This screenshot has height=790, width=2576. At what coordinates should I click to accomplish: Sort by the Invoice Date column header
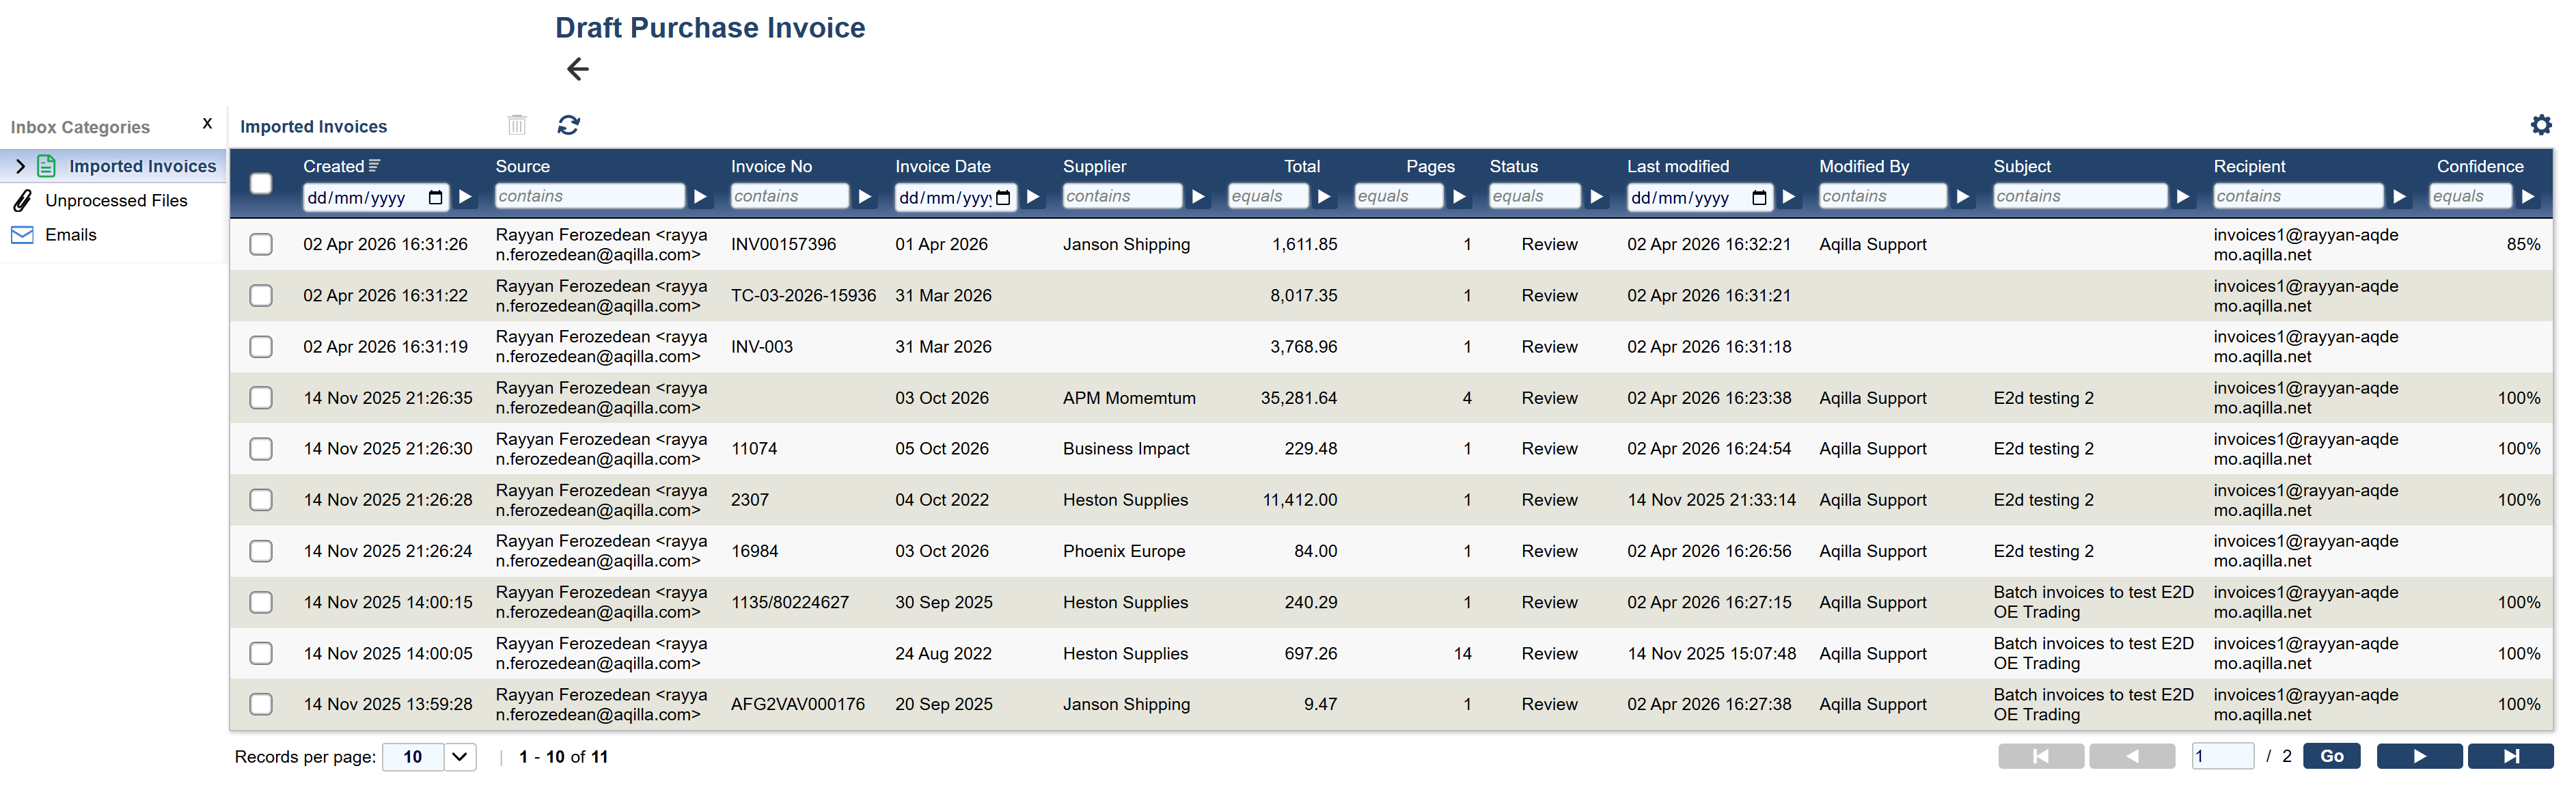[x=942, y=166]
